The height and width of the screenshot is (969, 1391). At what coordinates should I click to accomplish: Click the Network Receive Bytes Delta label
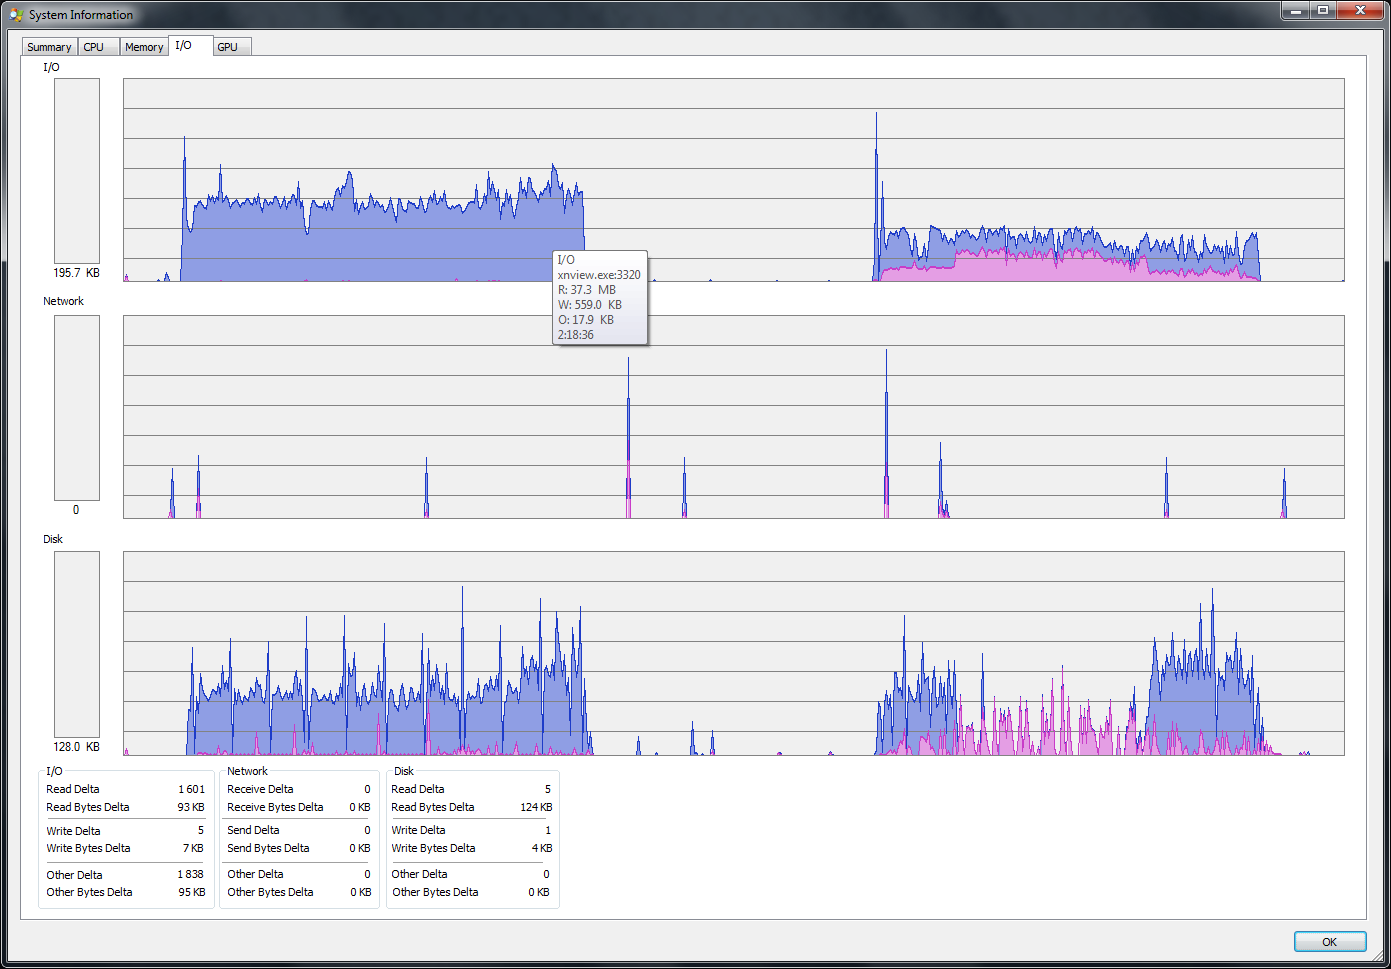tap(275, 807)
